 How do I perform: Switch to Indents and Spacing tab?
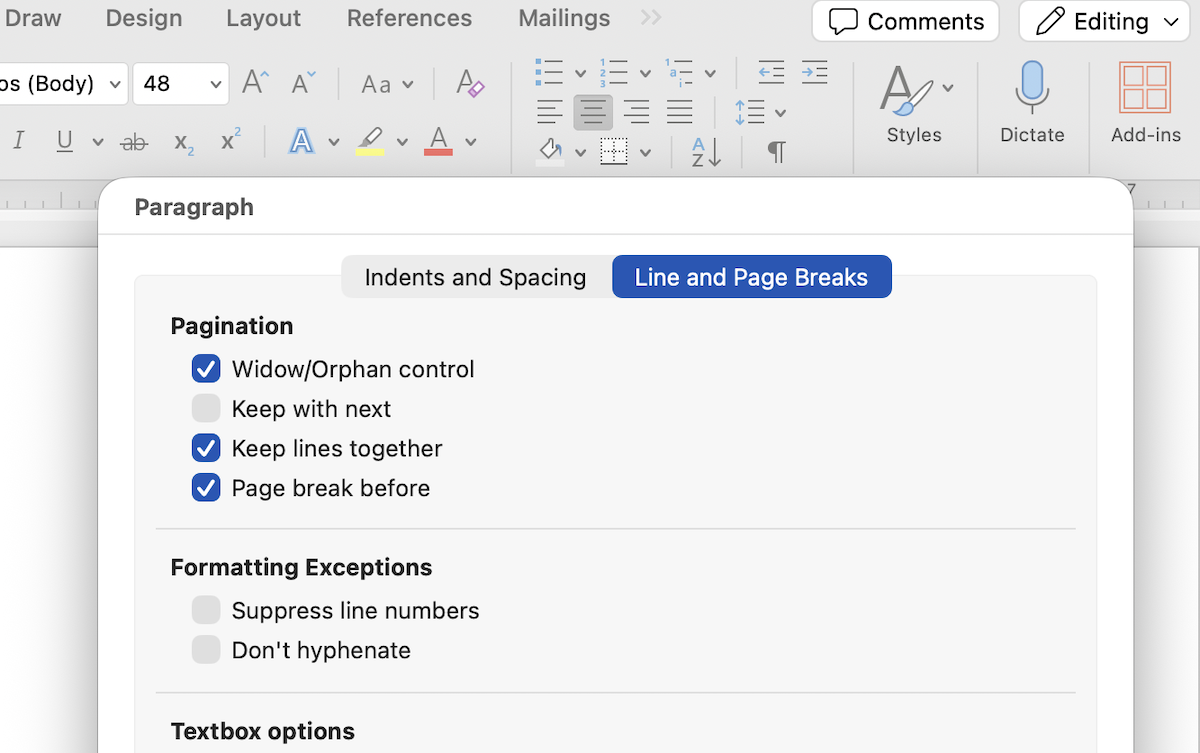click(475, 277)
